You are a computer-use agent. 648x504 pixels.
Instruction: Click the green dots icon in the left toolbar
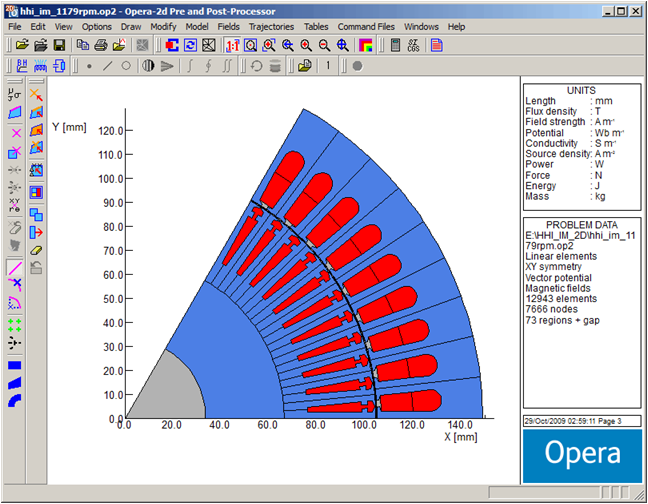(15, 324)
